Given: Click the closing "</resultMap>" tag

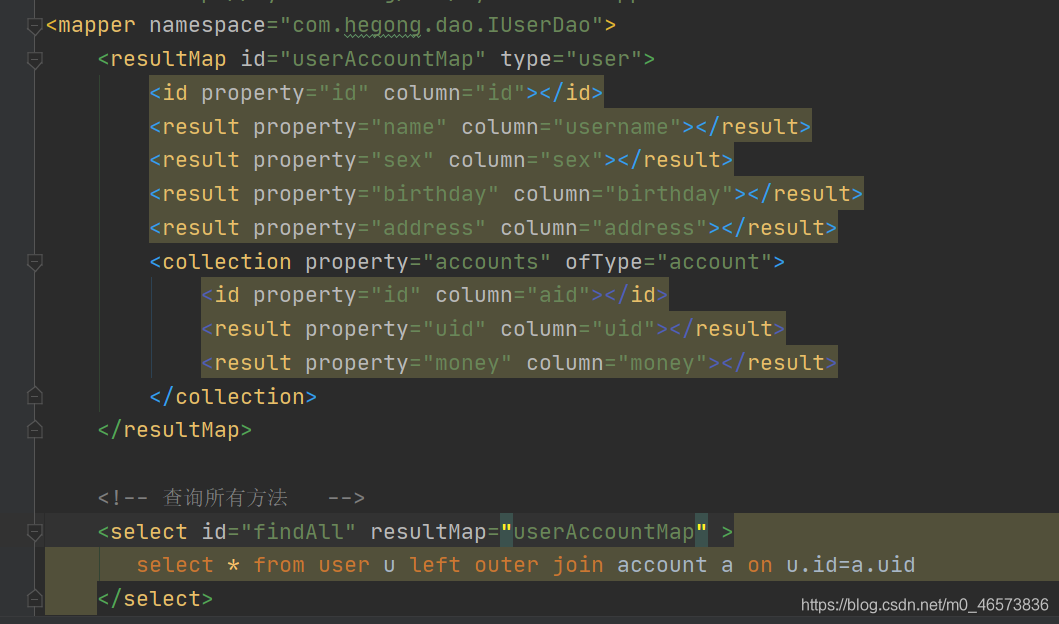Looking at the screenshot, I should [175, 430].
